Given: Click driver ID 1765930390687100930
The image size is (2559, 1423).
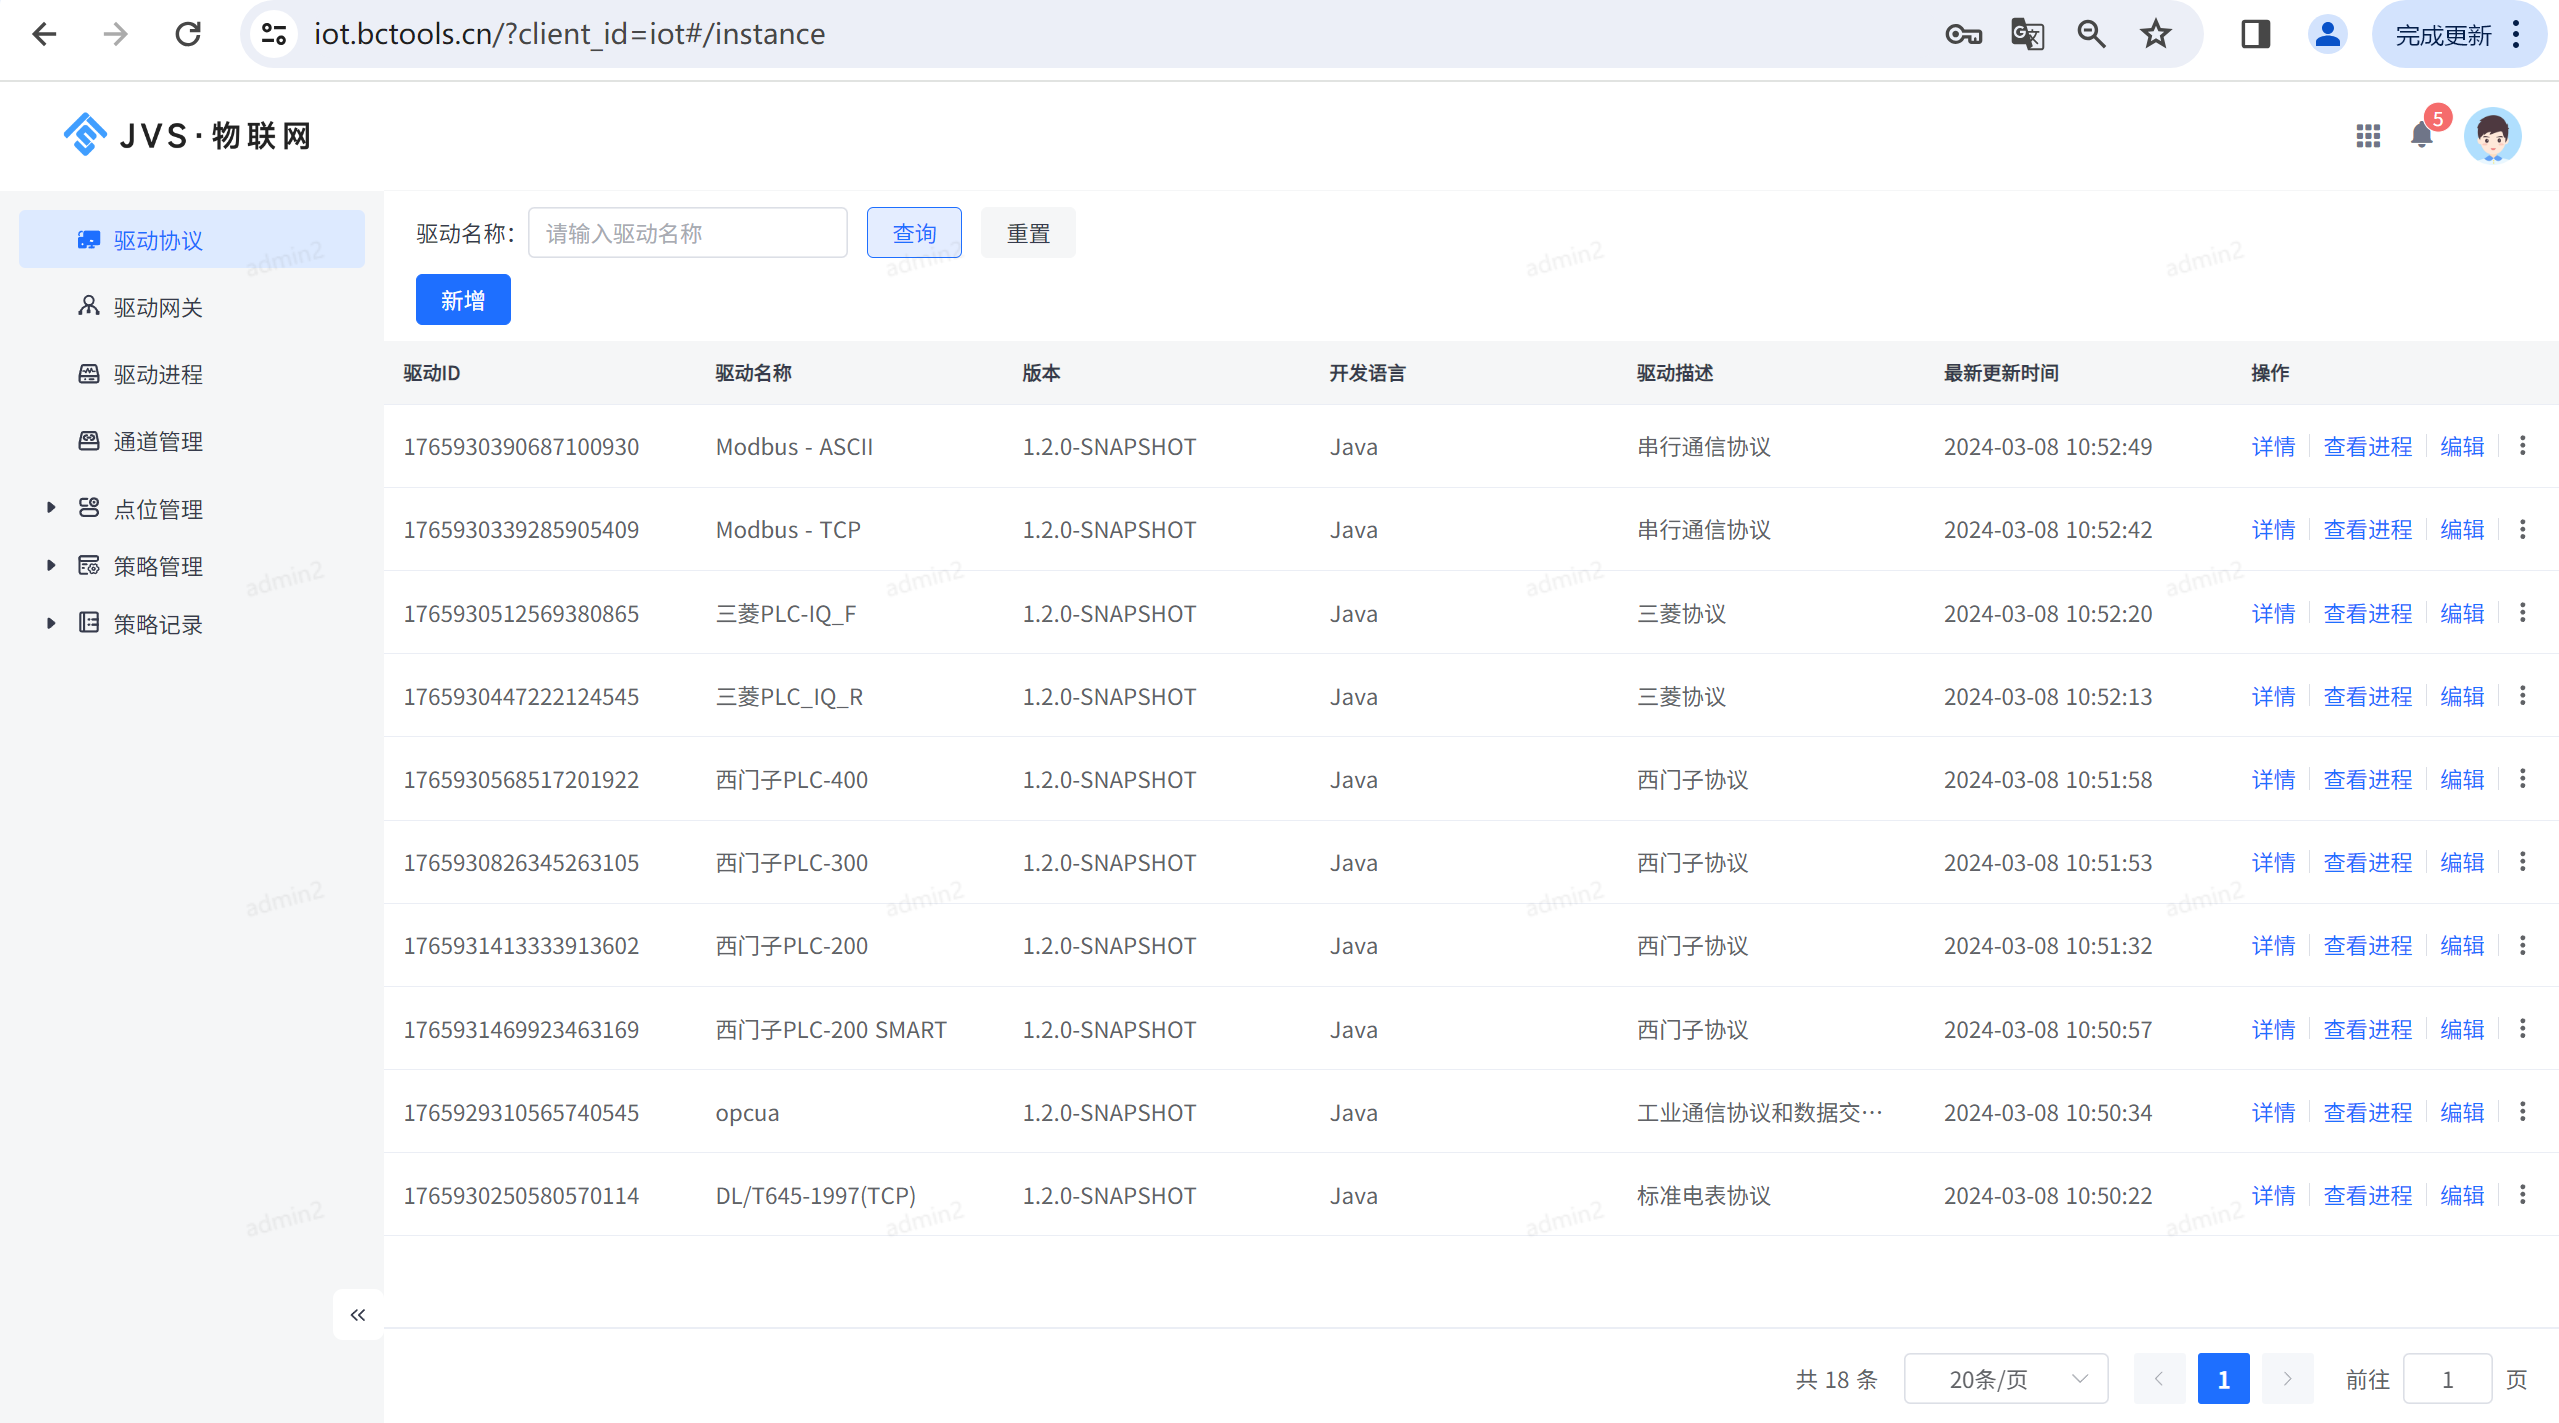Looking at the screenshot, I should click(x=521, y=447).
